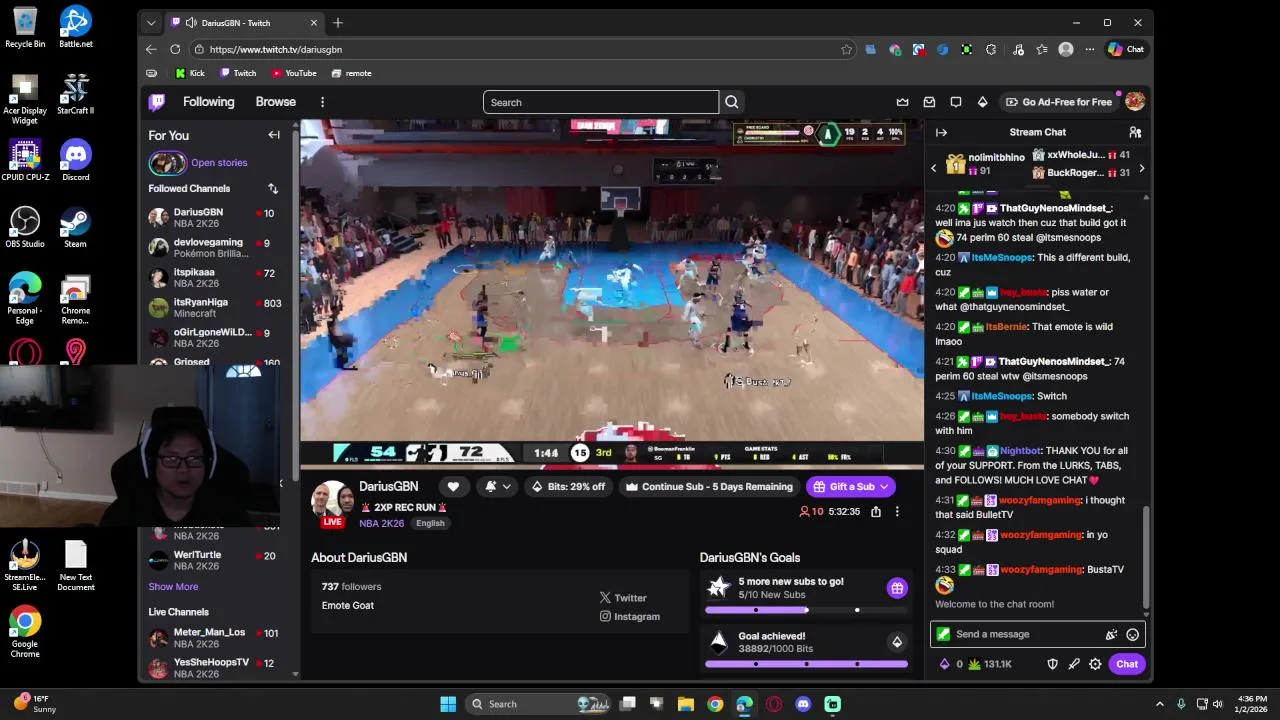Toggle follow with the heart button
Viewport: 1280px width, 720px height.
coord(453,487)
